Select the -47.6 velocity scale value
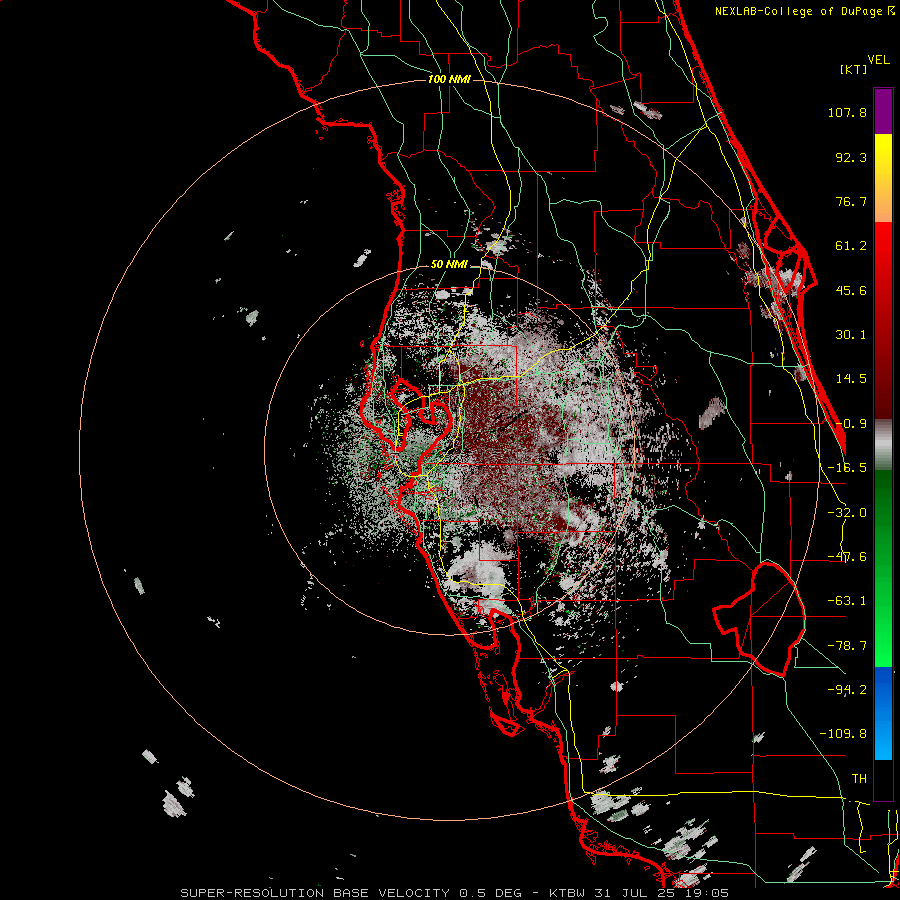The height and width of the screenshot is (900, 900). pos(847,557)
